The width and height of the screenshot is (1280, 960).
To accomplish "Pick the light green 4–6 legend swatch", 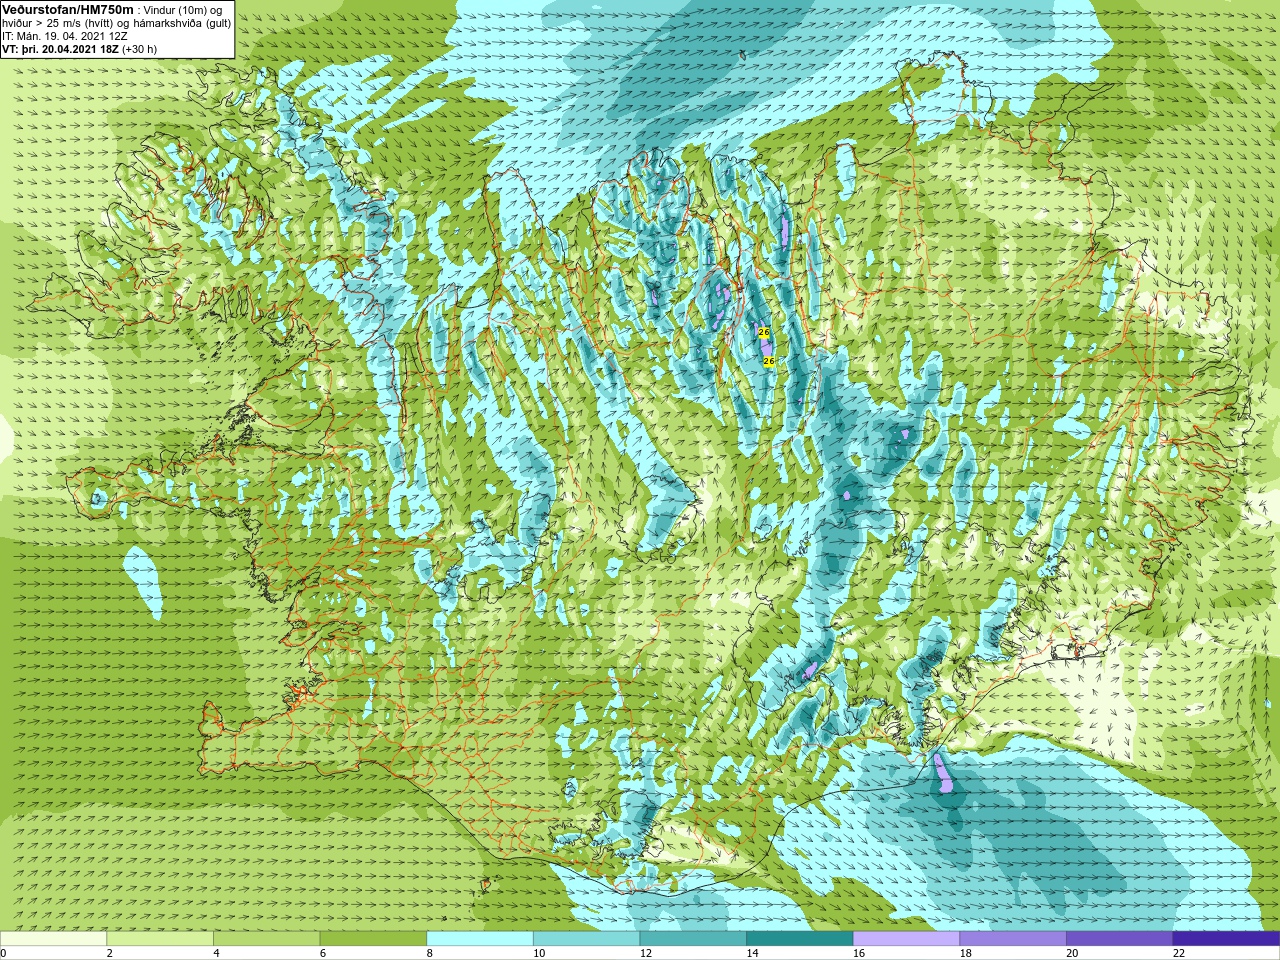I will 266,938.
